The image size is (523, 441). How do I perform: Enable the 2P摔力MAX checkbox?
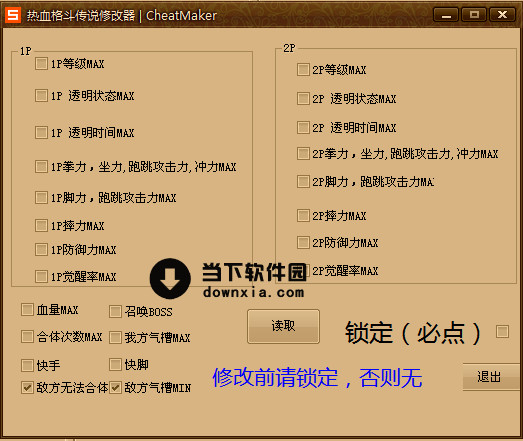pos(303,215)
